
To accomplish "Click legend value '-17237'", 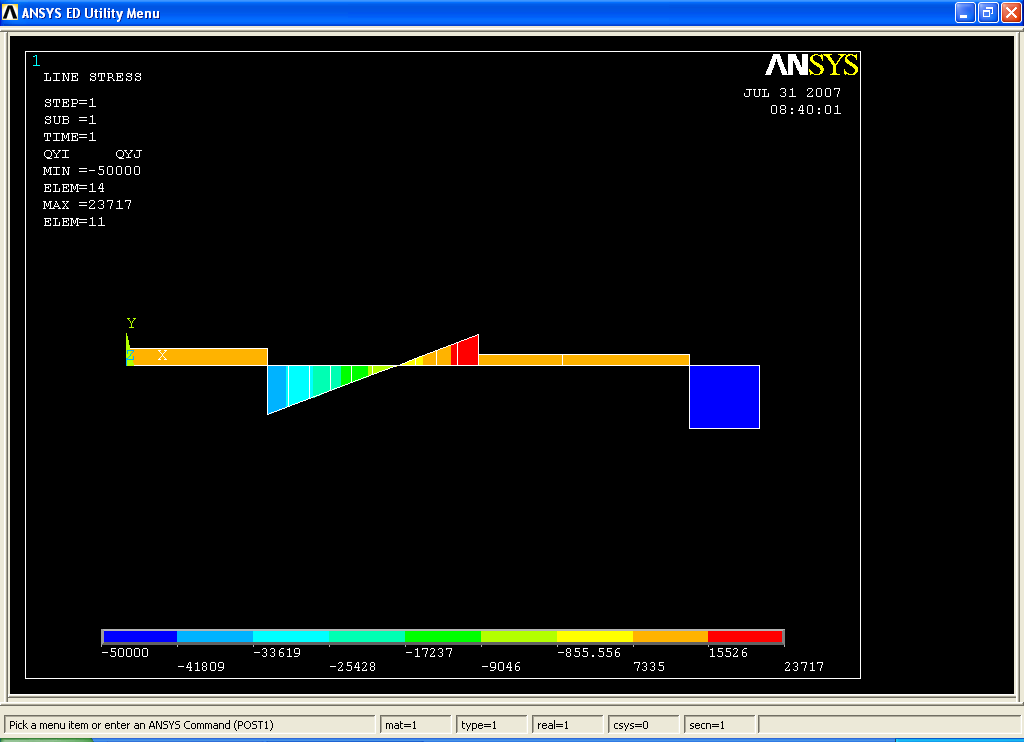I will click(429, 653).
